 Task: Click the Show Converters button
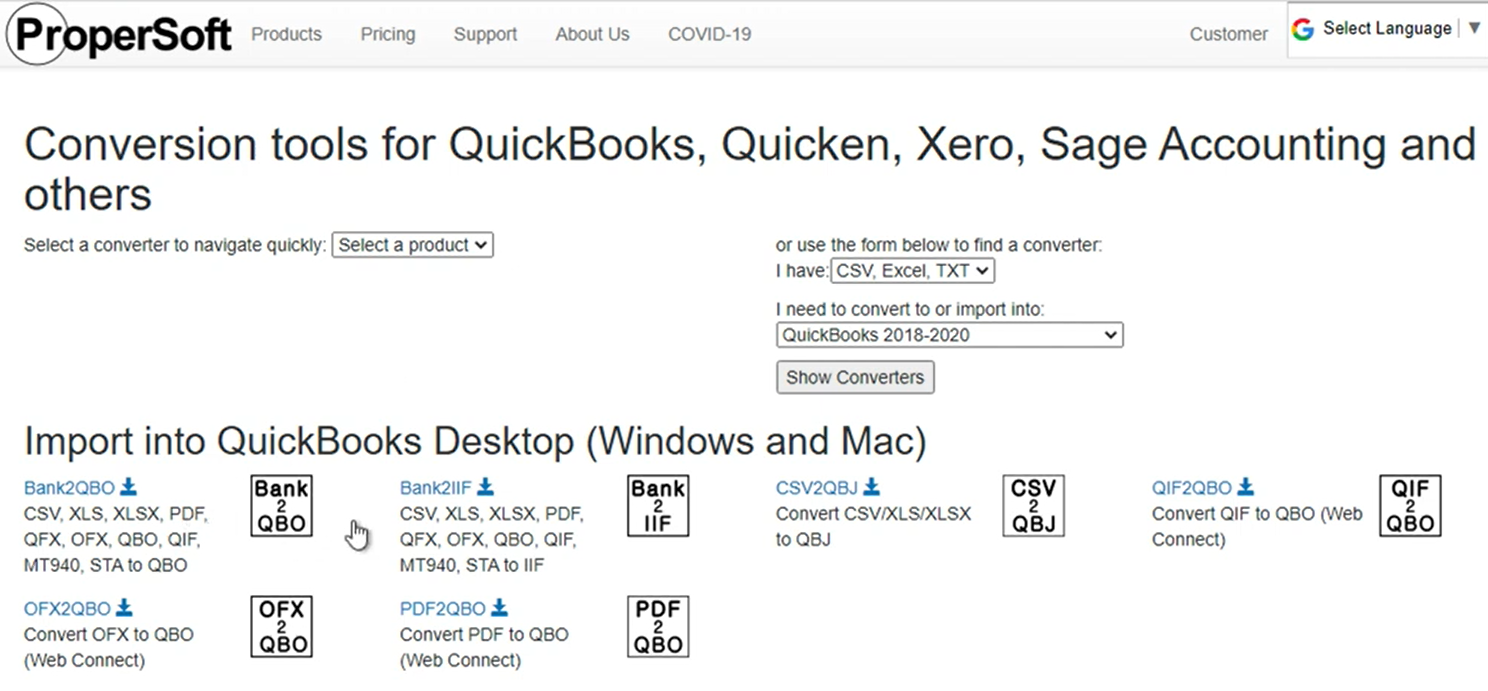point(855,377)
